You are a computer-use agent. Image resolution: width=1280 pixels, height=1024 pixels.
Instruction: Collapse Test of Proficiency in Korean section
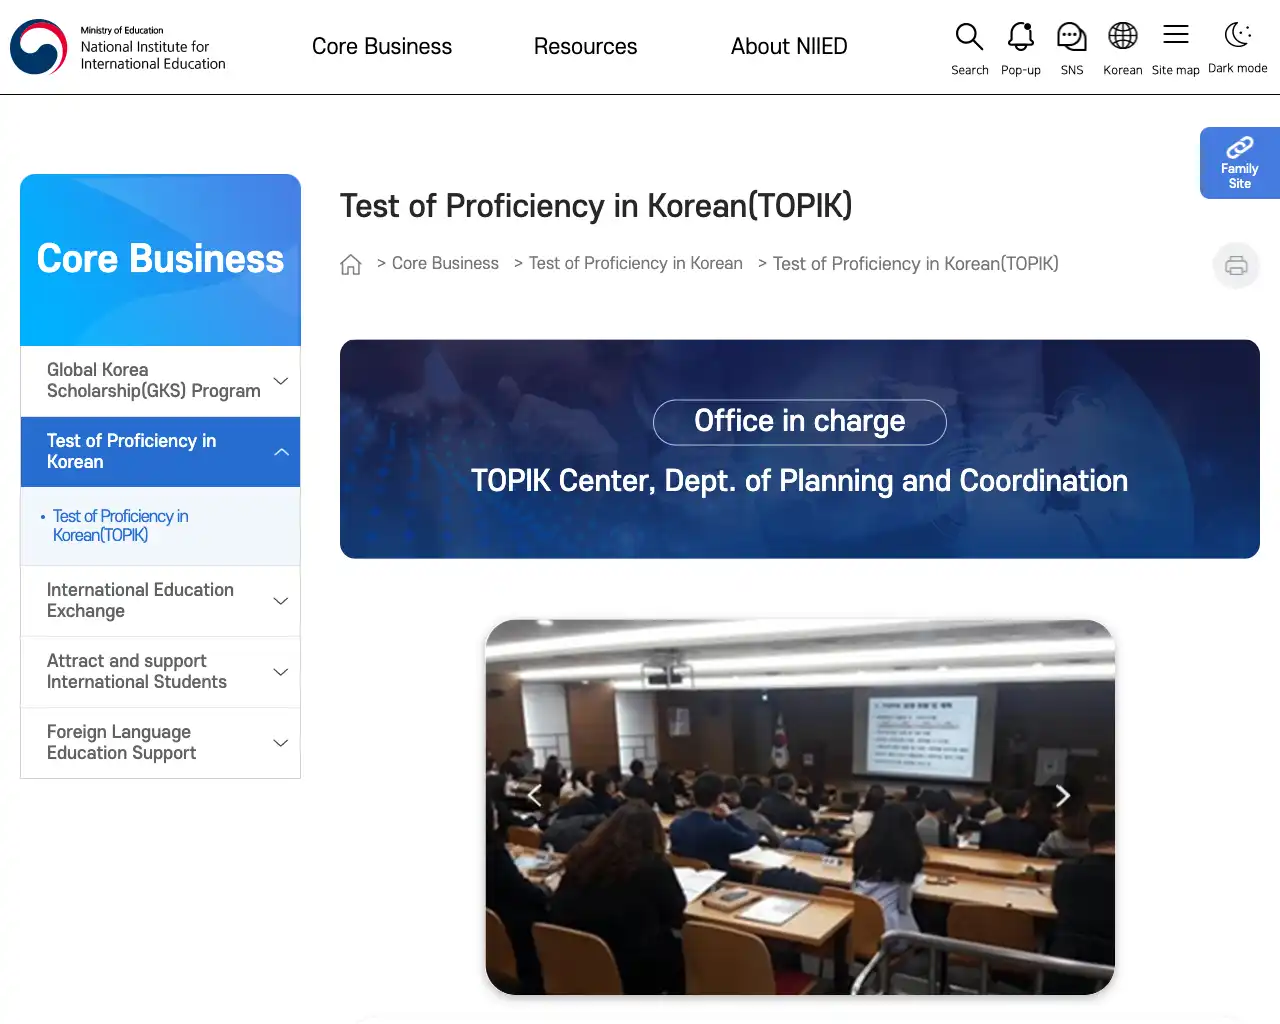[160, 452]
